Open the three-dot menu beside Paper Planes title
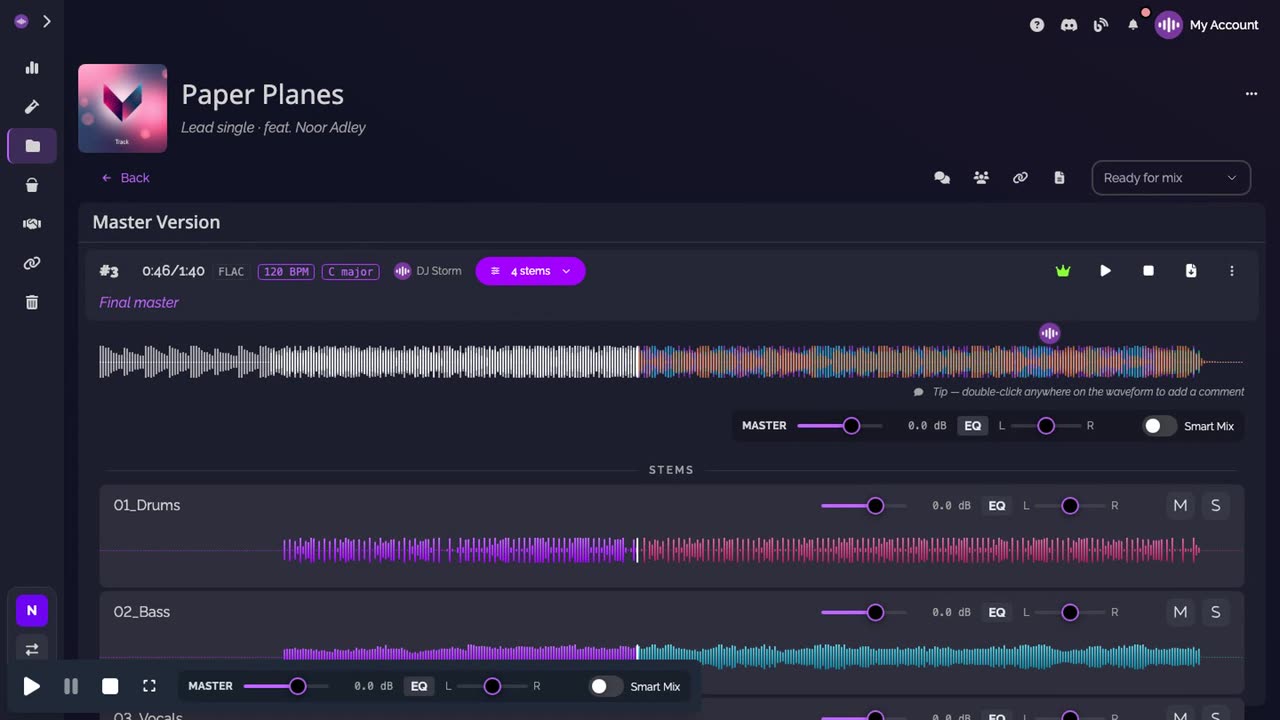Screen dimensions: 1280x720 point(1251,94)
